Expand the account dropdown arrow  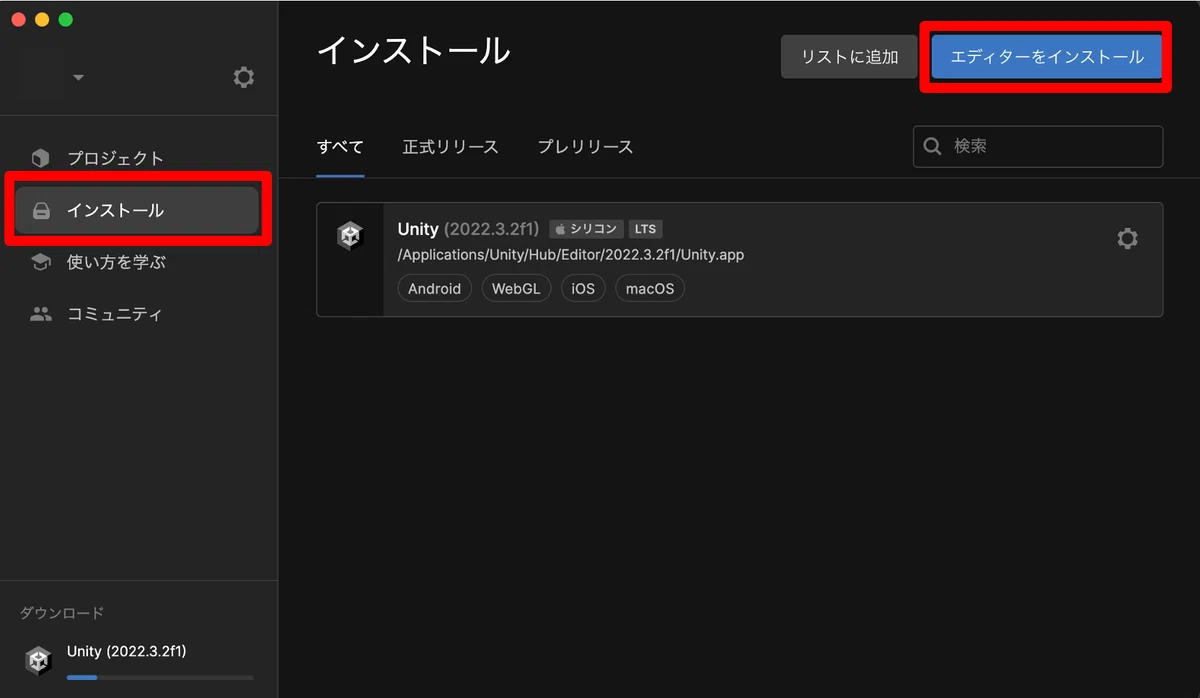point(79,78)
